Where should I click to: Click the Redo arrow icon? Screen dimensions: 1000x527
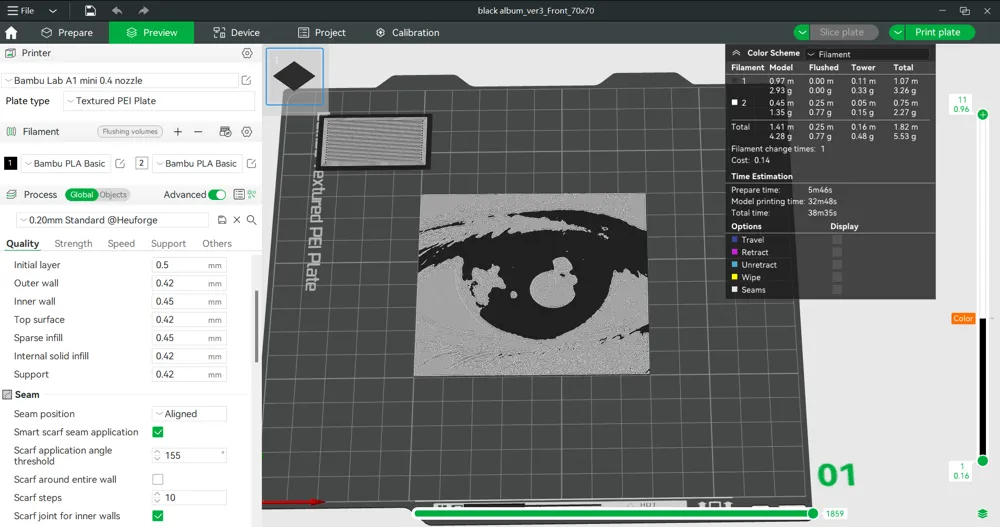(143, 10)
